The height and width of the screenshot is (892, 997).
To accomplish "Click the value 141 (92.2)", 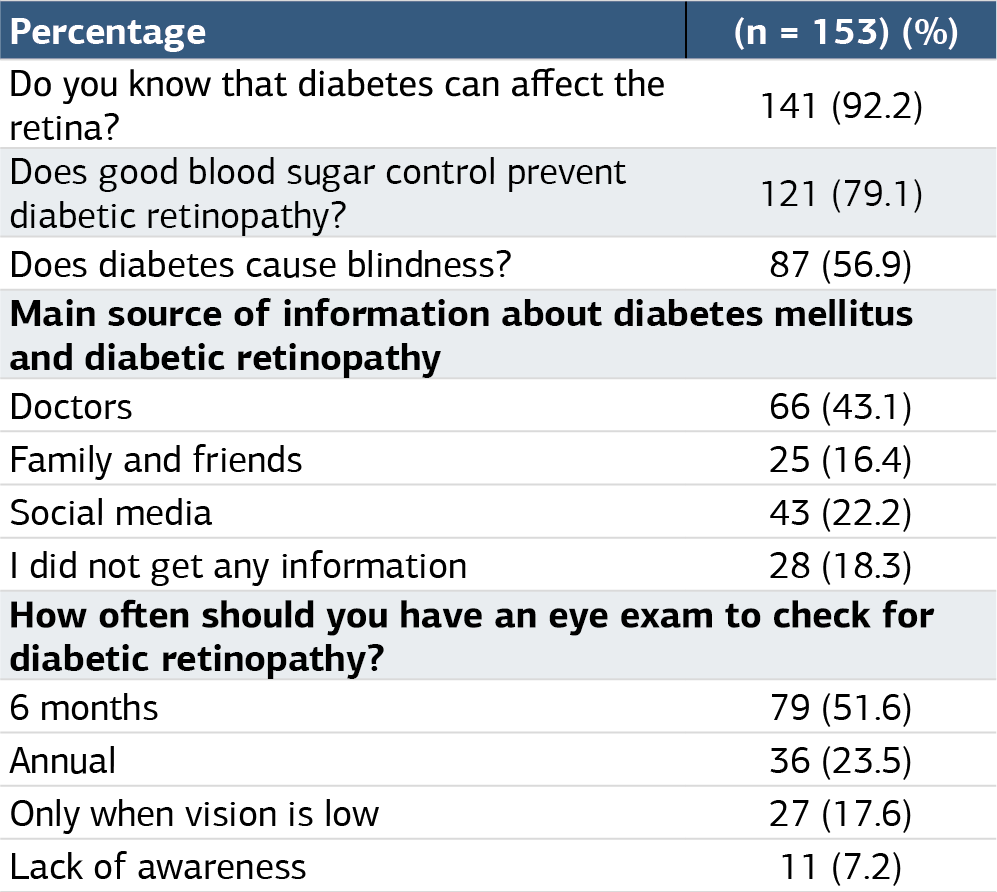I will (x=841, y=106).
